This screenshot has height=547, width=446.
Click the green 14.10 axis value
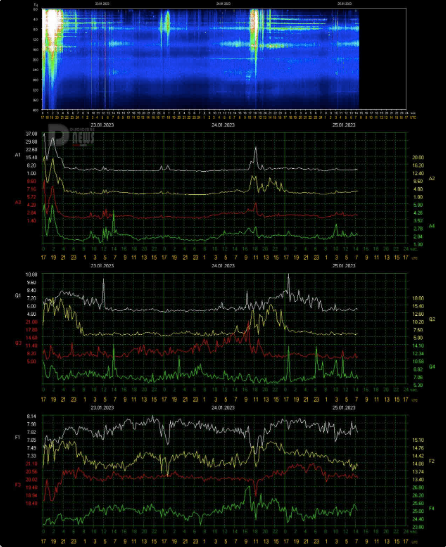pos(418,346)
